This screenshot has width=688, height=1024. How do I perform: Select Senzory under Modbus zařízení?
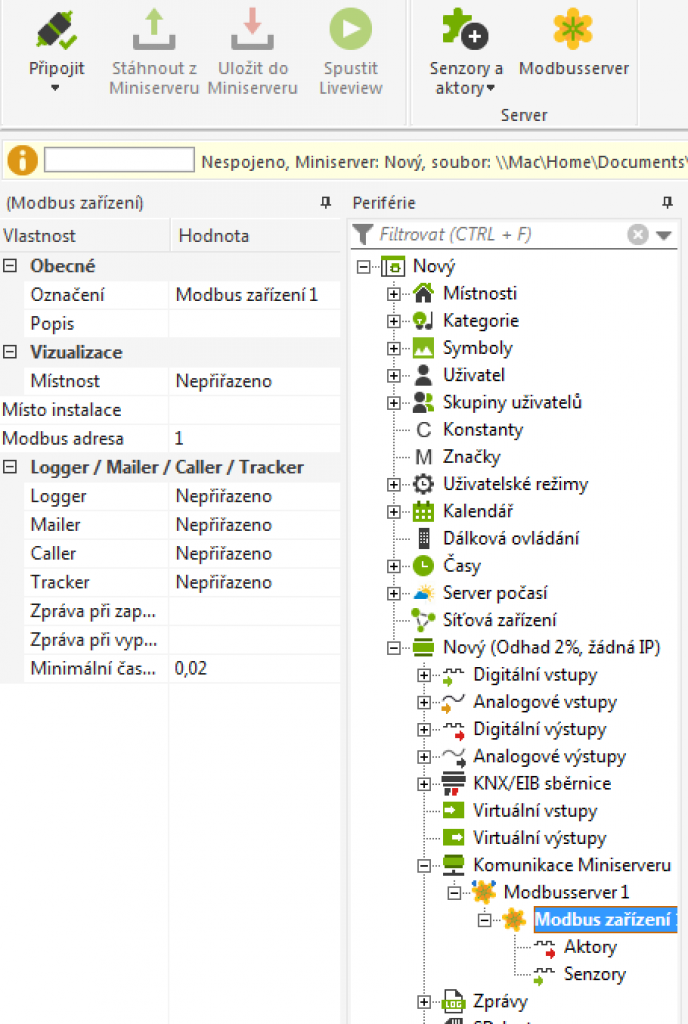click(595, 974)
